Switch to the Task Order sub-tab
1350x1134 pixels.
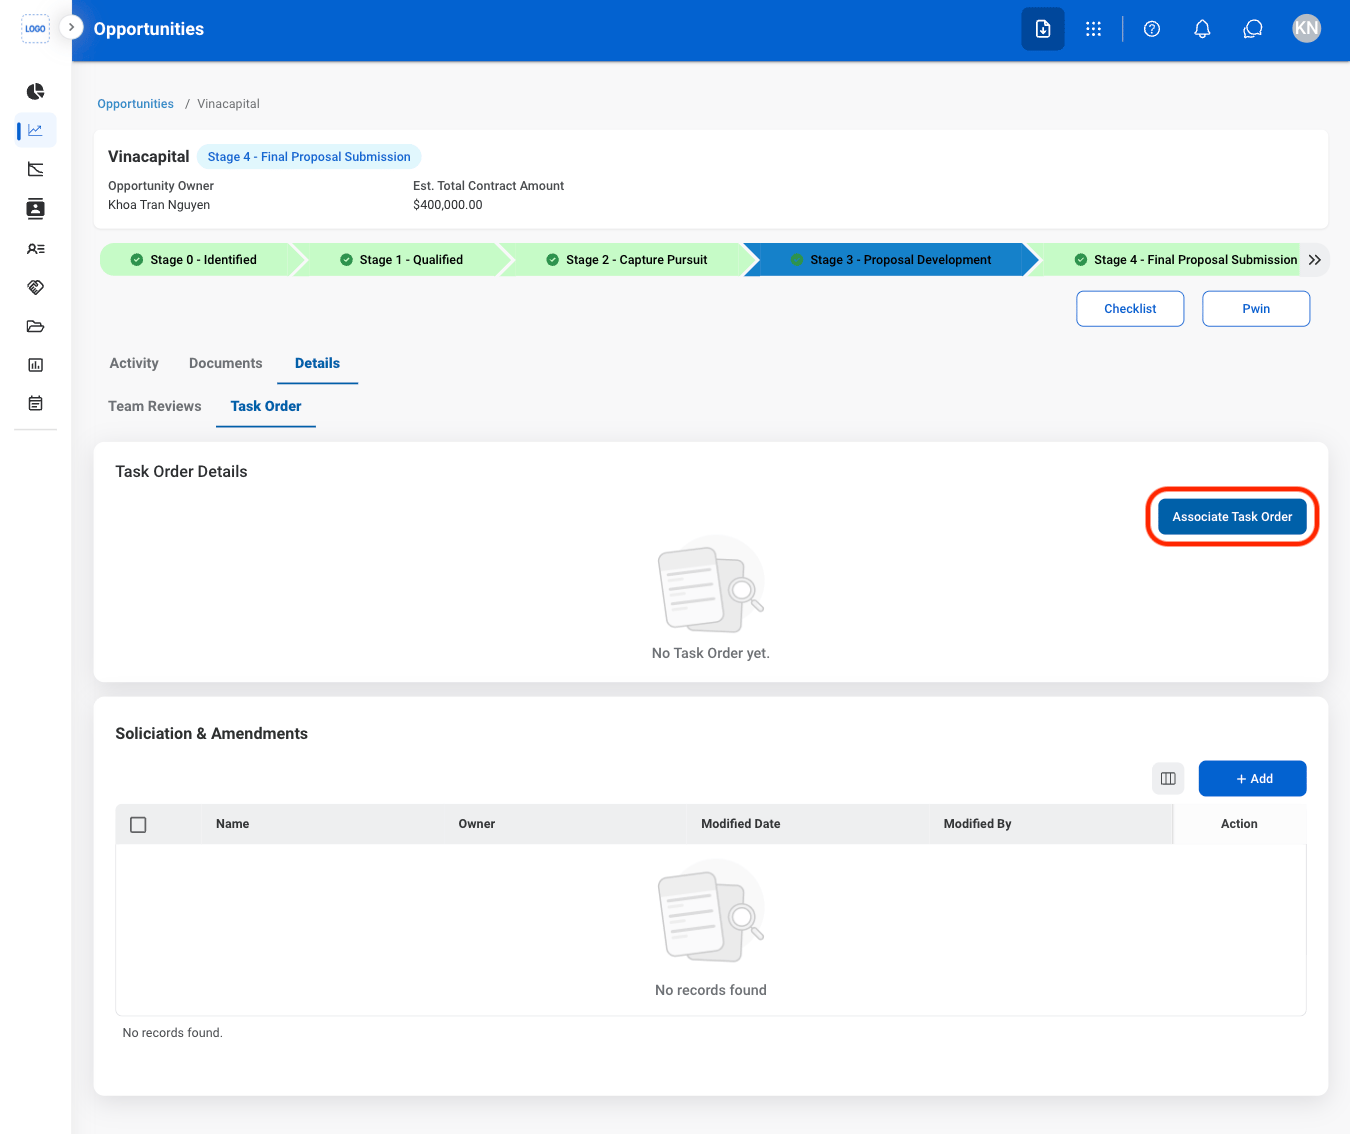point(266,406)
